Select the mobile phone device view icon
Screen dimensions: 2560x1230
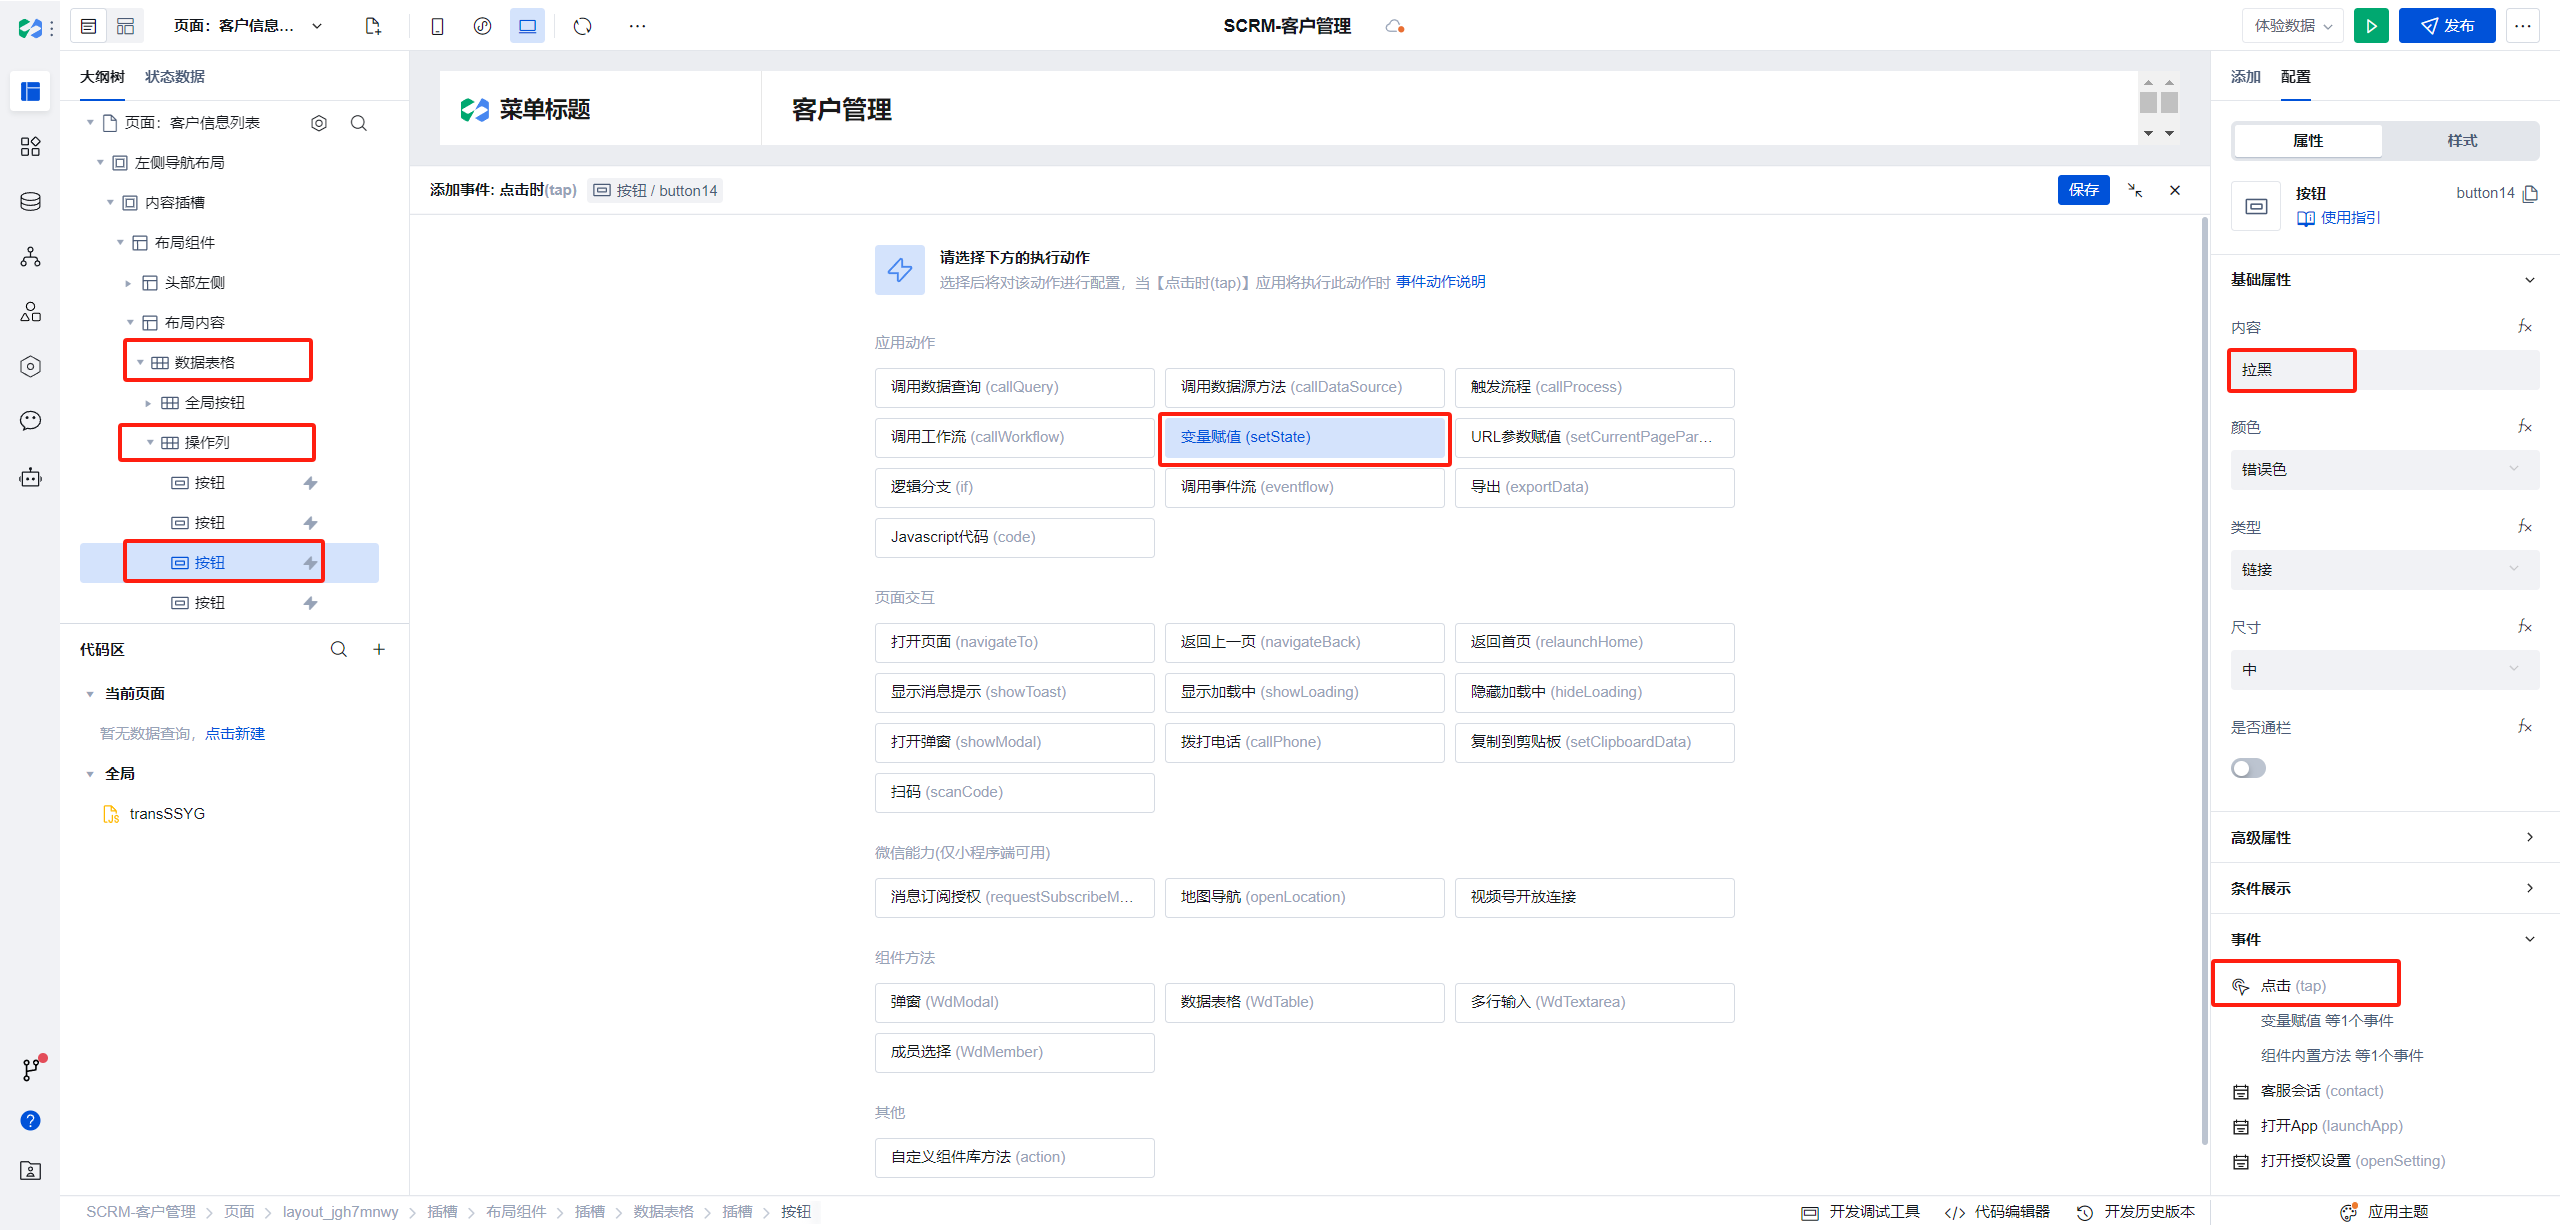(437, 26)
